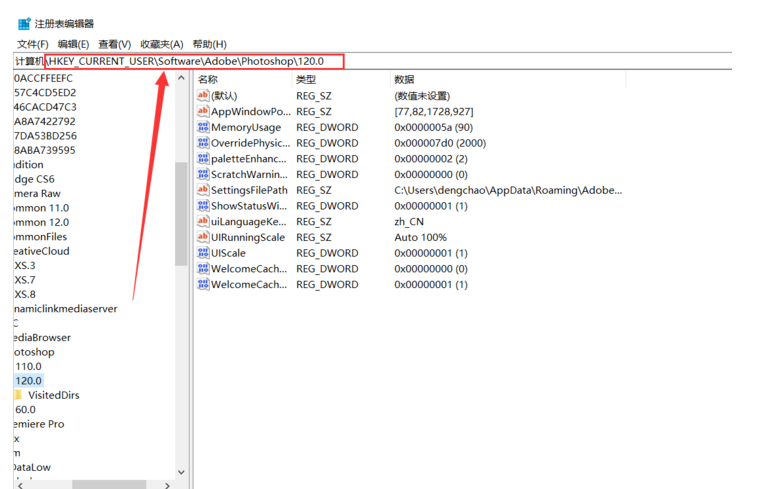Open the 帮助(H) menu
Screen dimensions: 758x489
pos(209,44)
